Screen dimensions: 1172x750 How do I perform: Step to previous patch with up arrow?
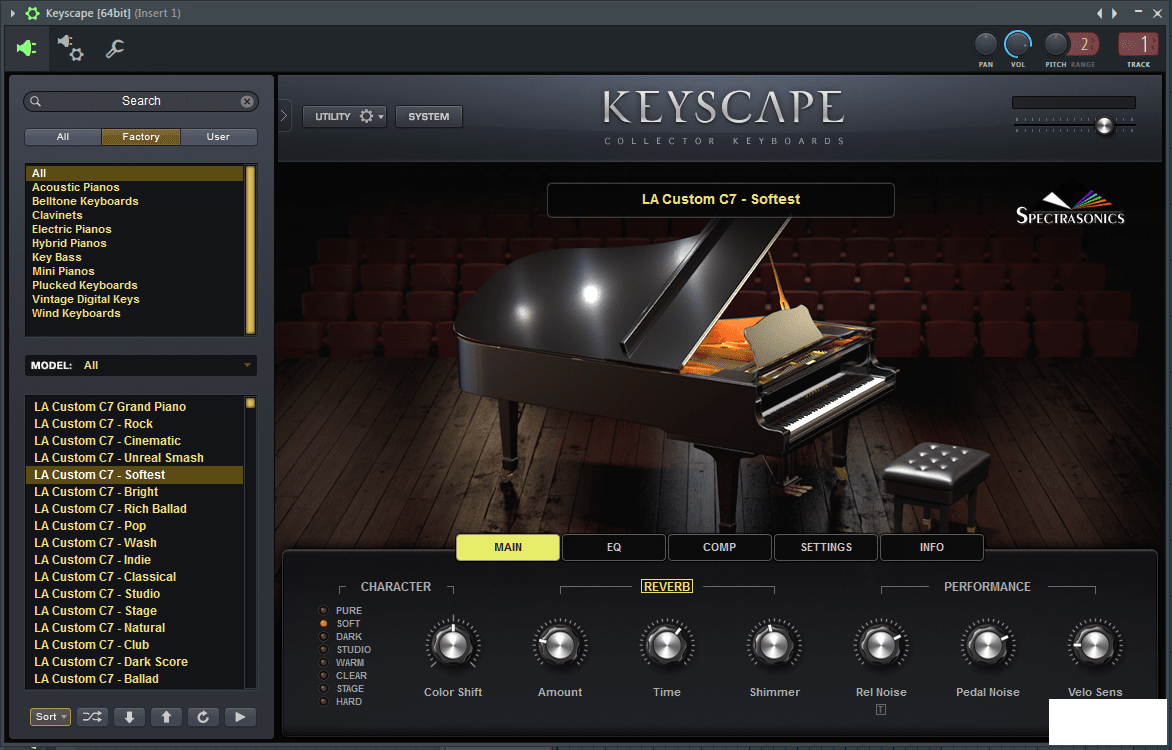pos(167,717)
